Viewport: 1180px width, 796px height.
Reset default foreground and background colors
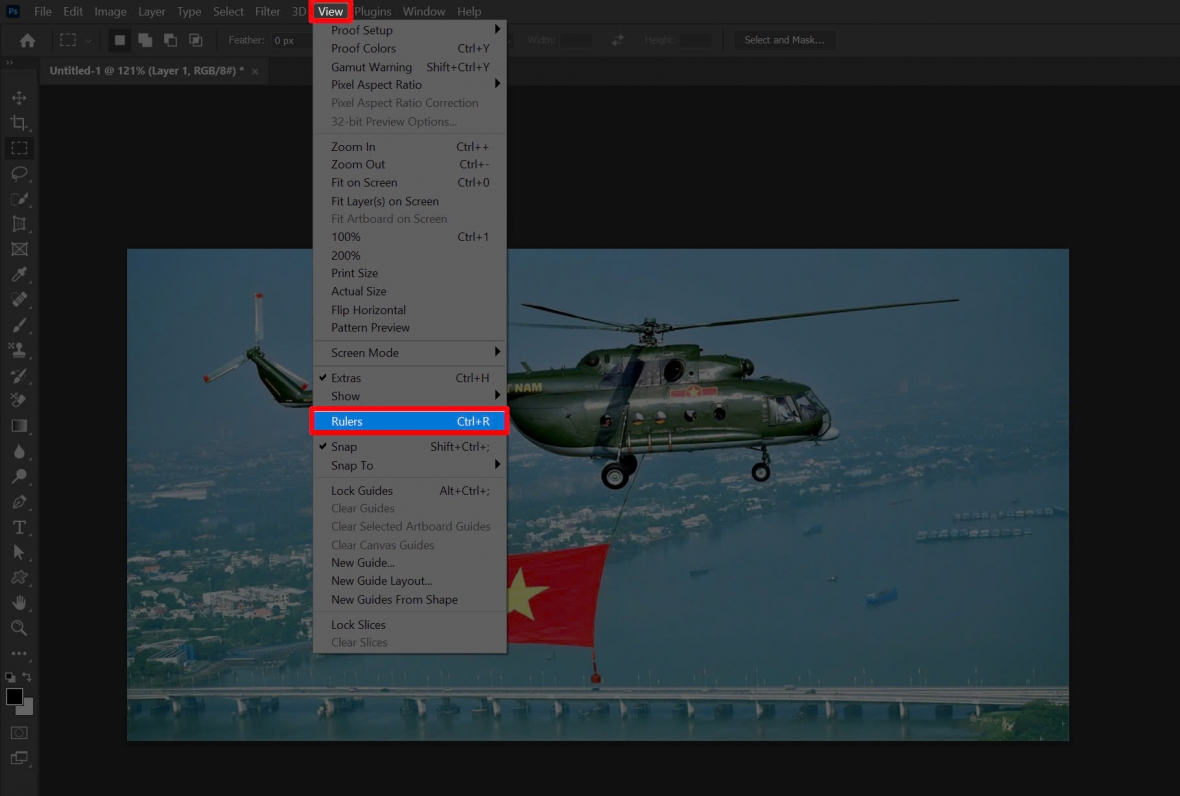click(x=10, y=677)
